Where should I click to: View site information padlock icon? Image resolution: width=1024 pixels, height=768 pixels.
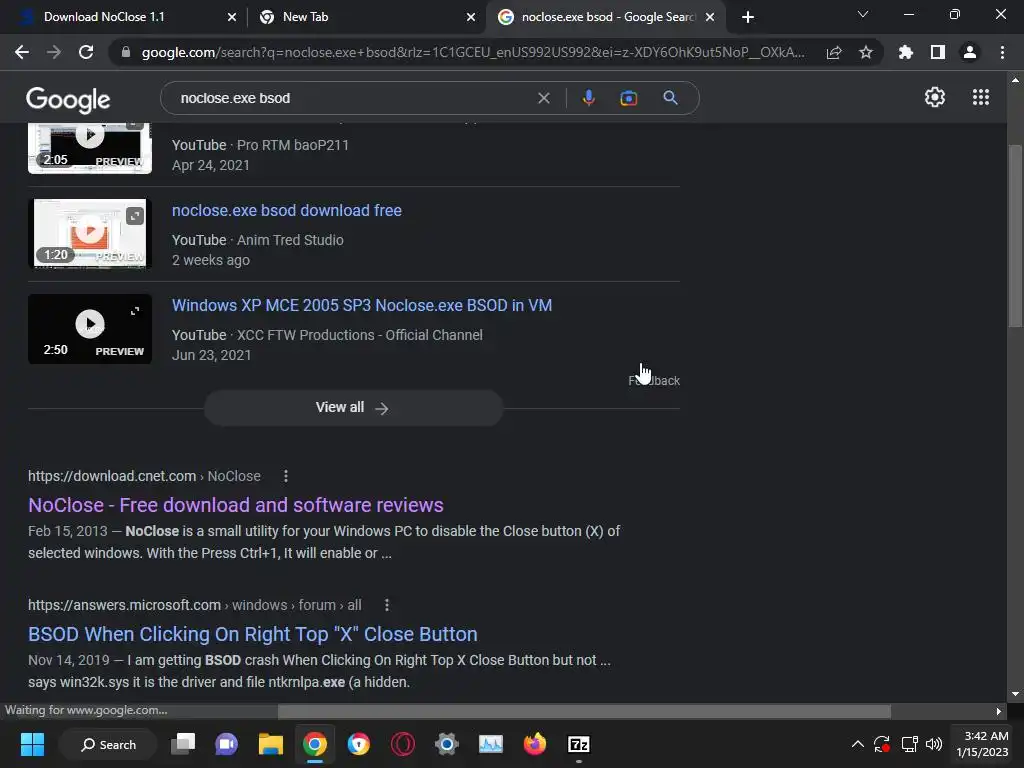point(126,52)
